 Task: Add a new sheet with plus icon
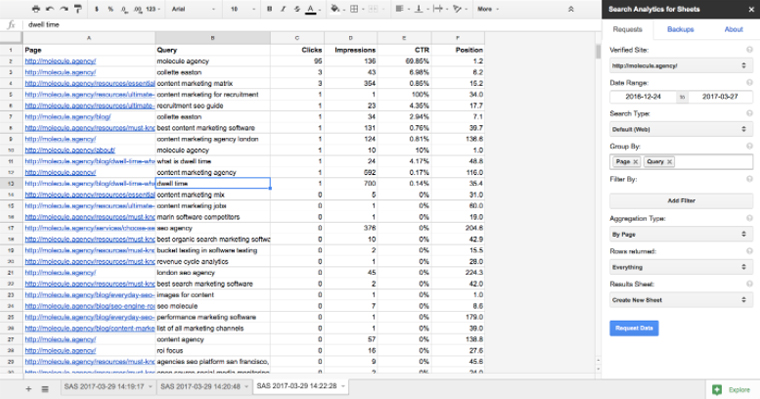pyautogui.click(x=28, y=389)
